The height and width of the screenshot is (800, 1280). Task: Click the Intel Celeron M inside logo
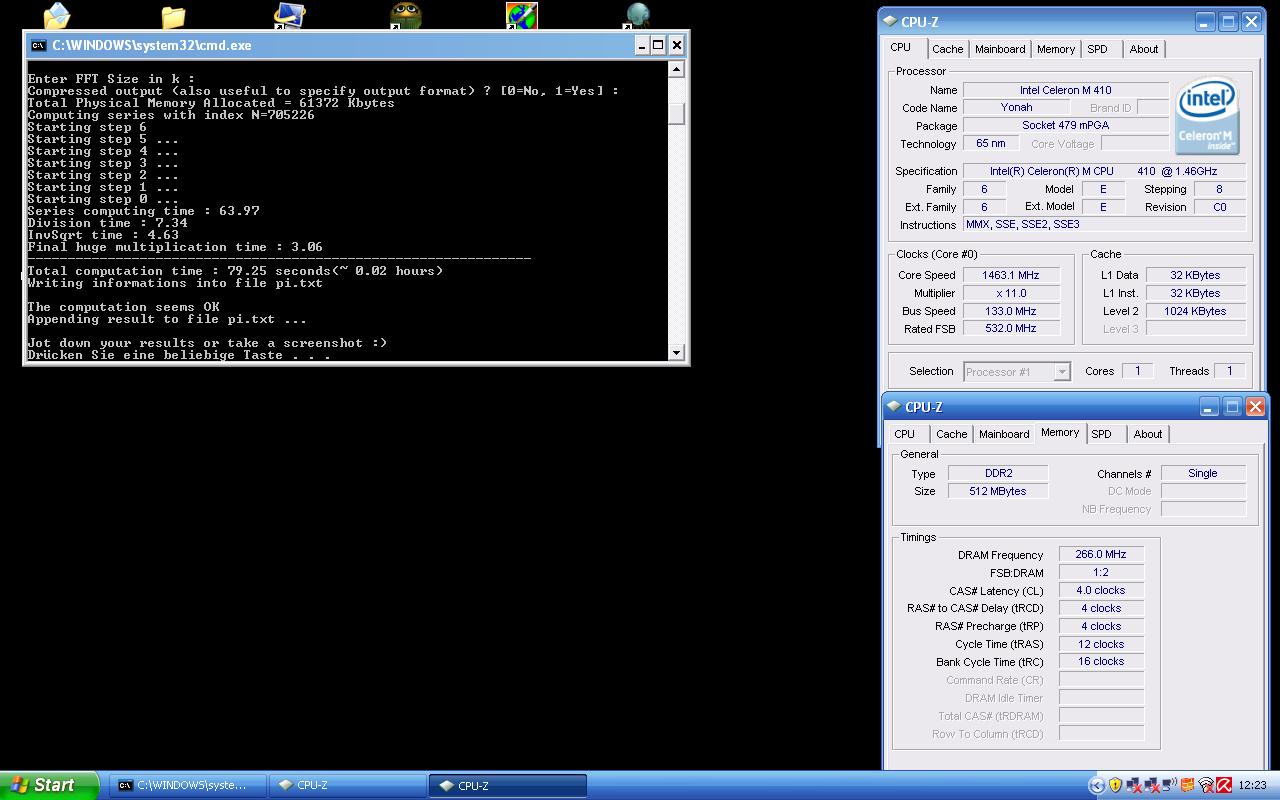[1209, 116]
